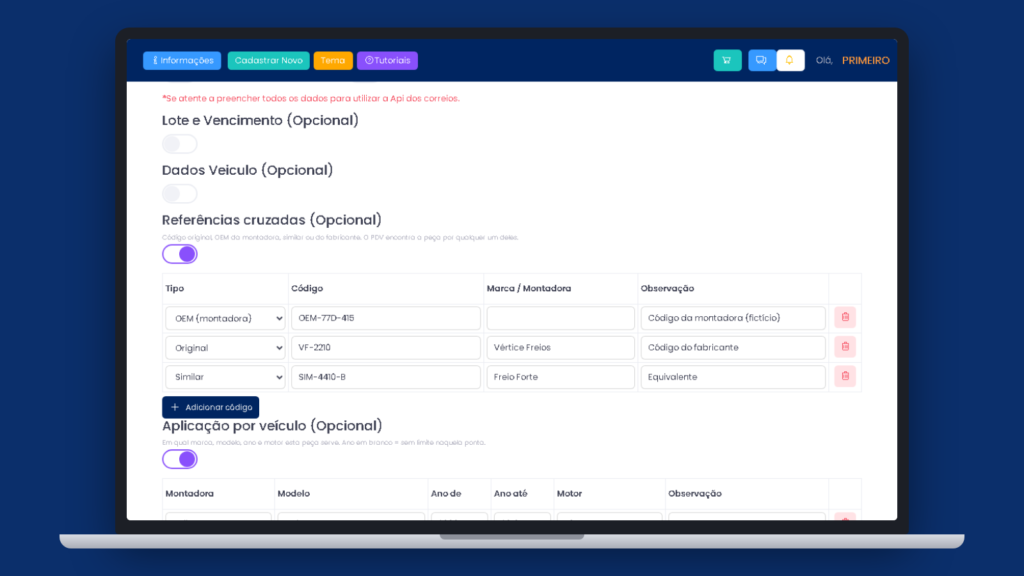Click the Aplicação por veículo (Opcional) heading
This screenshot has width=1024, height=576.
(x=272, y=426)
